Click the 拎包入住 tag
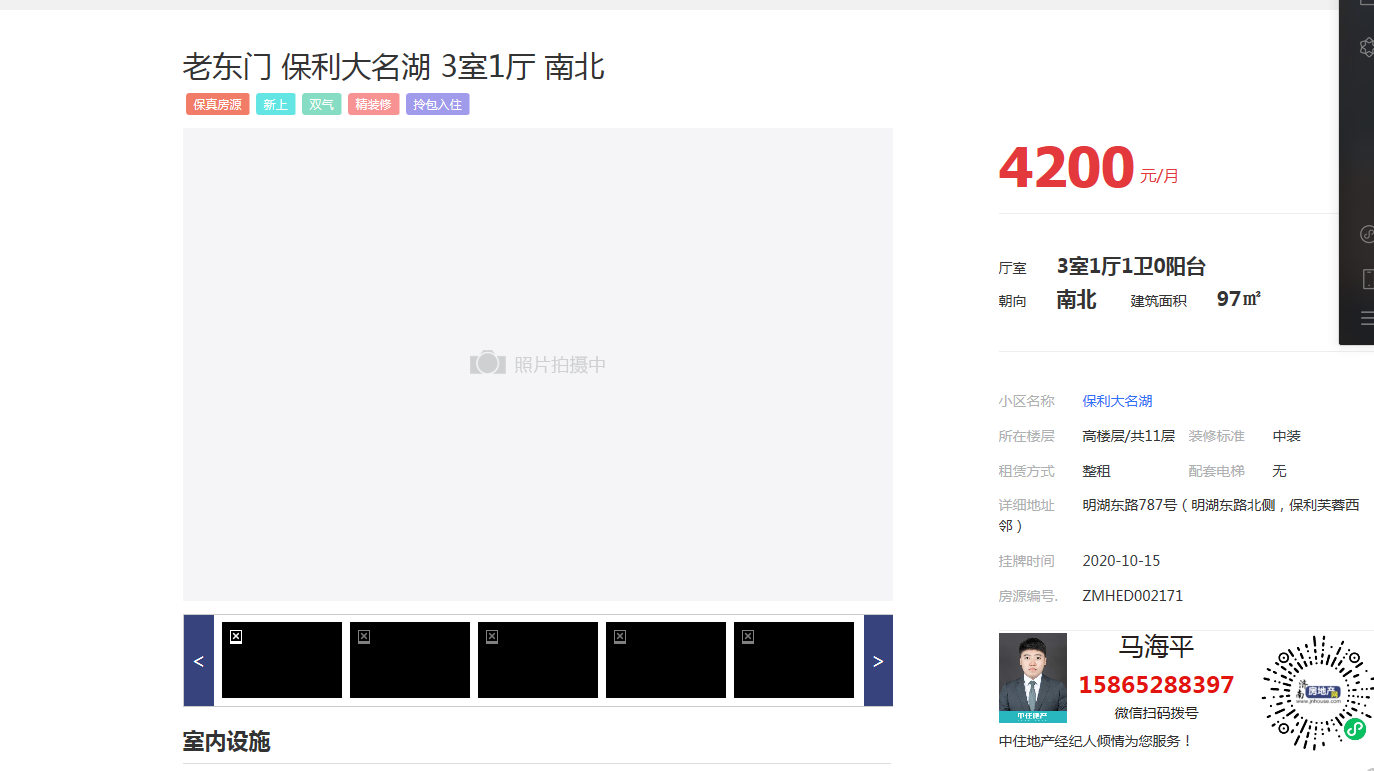Image resolution: width=1374 pixels, height=771 pixels. (437, 104)
